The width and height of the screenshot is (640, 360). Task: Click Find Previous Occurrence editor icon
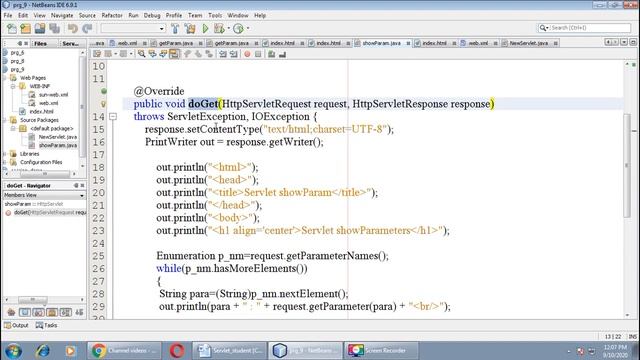152,54
